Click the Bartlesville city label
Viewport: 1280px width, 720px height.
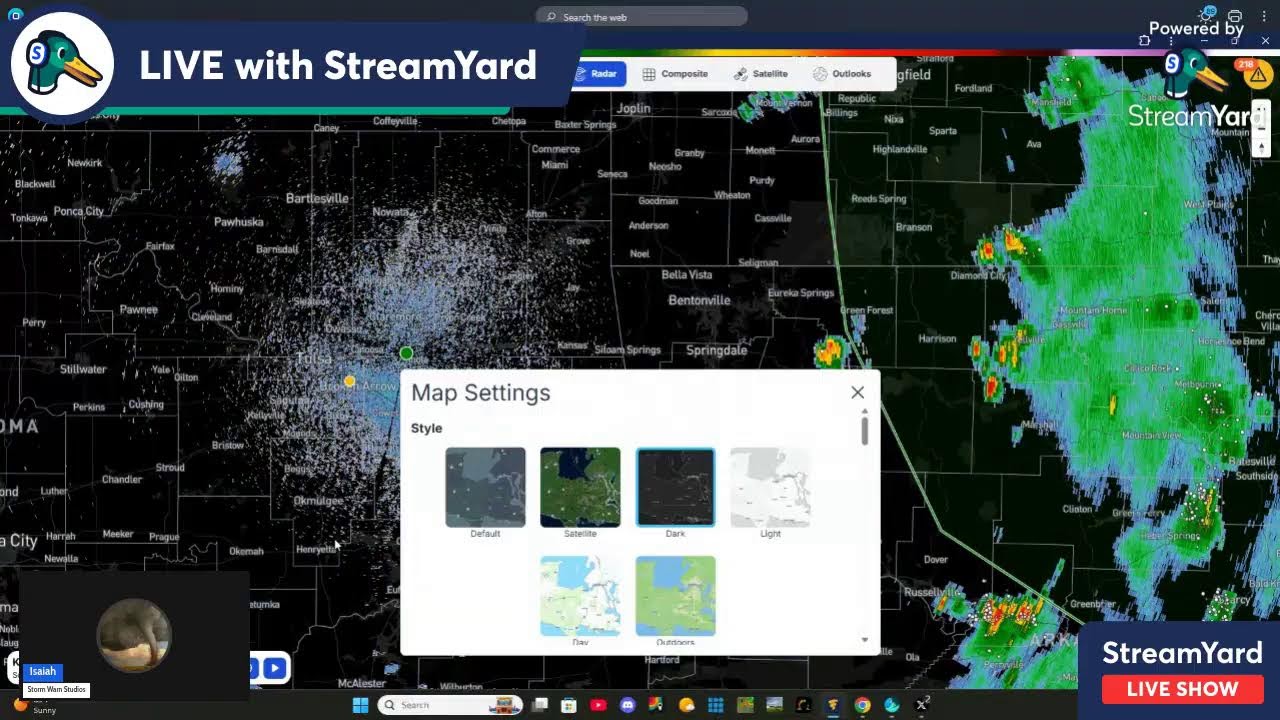point(317,198)
